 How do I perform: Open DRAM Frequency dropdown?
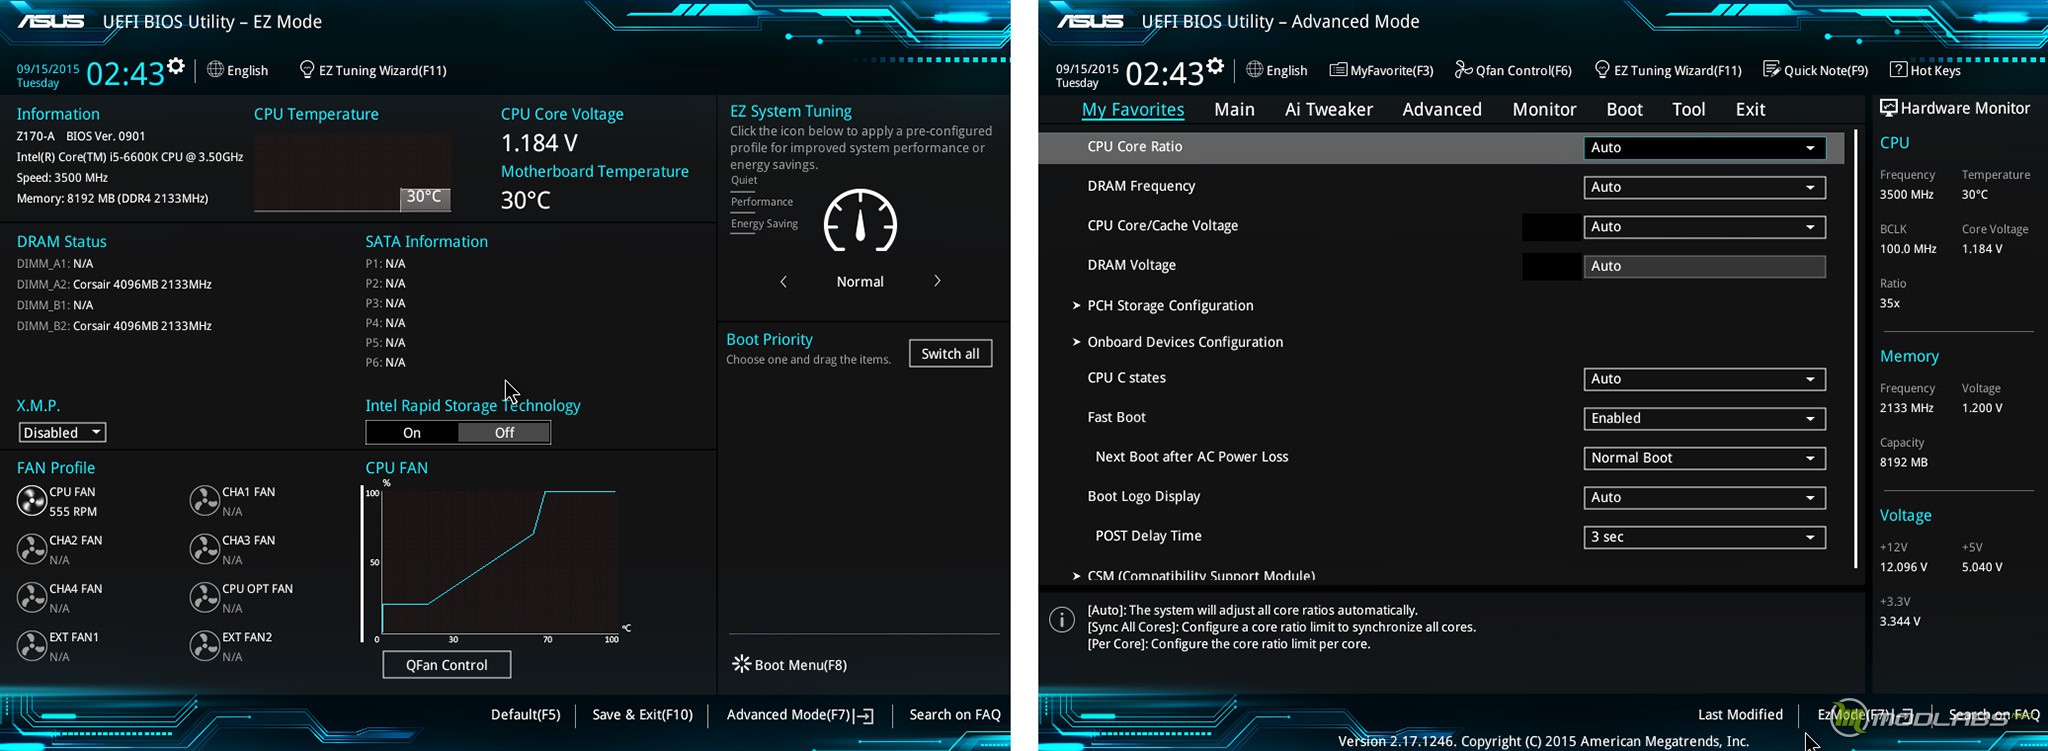1704,187
